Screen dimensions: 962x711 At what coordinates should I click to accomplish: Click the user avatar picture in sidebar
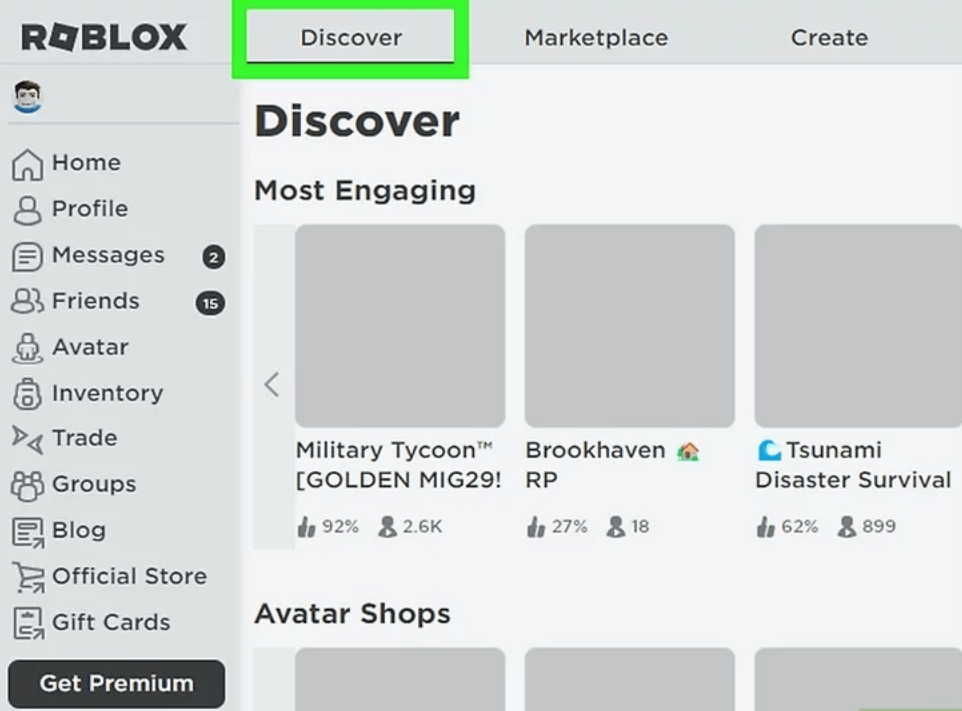pyautogui.click(x=28, y=97)
